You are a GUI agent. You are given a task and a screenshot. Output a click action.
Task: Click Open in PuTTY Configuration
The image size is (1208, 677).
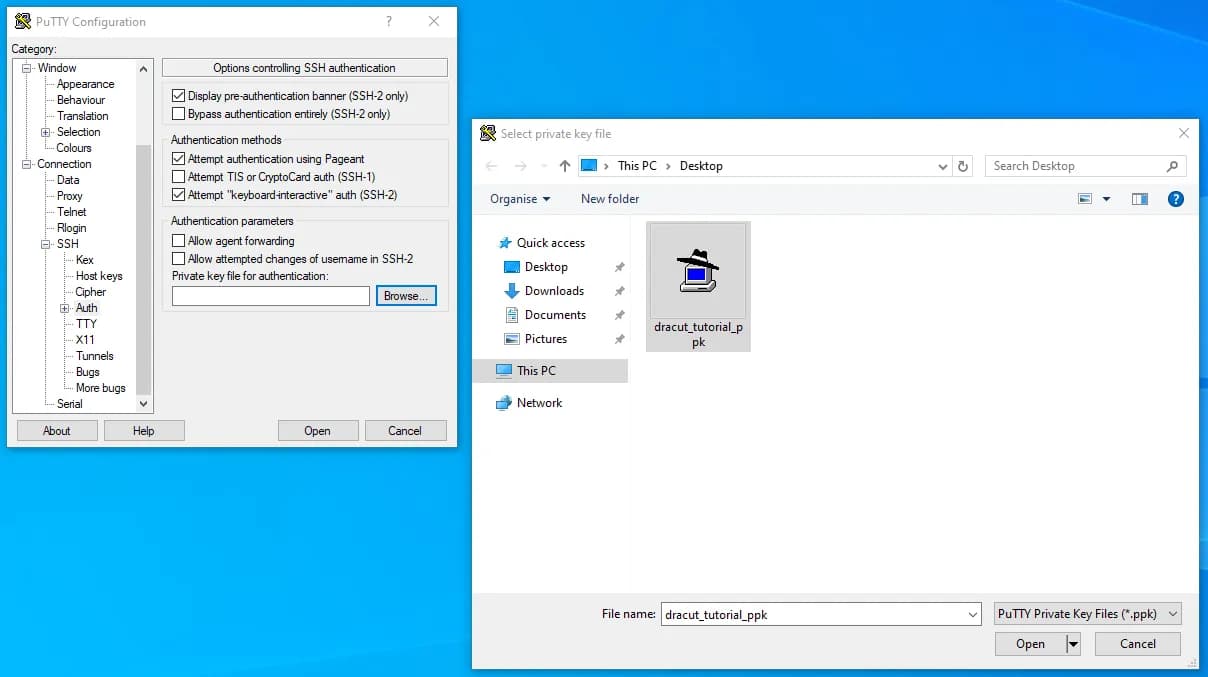click(318, 431)
